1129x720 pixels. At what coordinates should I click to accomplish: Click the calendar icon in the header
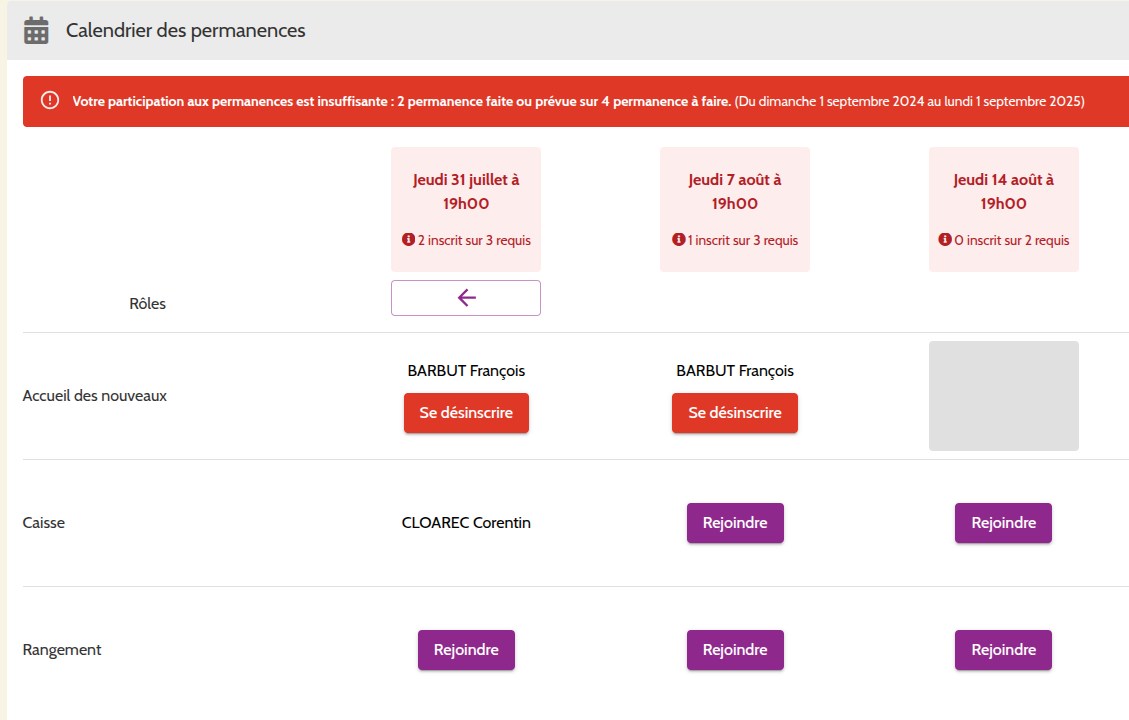[x=36, y=31]
